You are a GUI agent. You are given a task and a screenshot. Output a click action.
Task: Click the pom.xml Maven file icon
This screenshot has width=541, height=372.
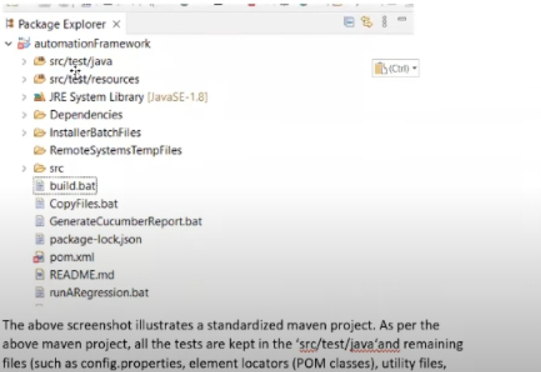click(39, 257)
